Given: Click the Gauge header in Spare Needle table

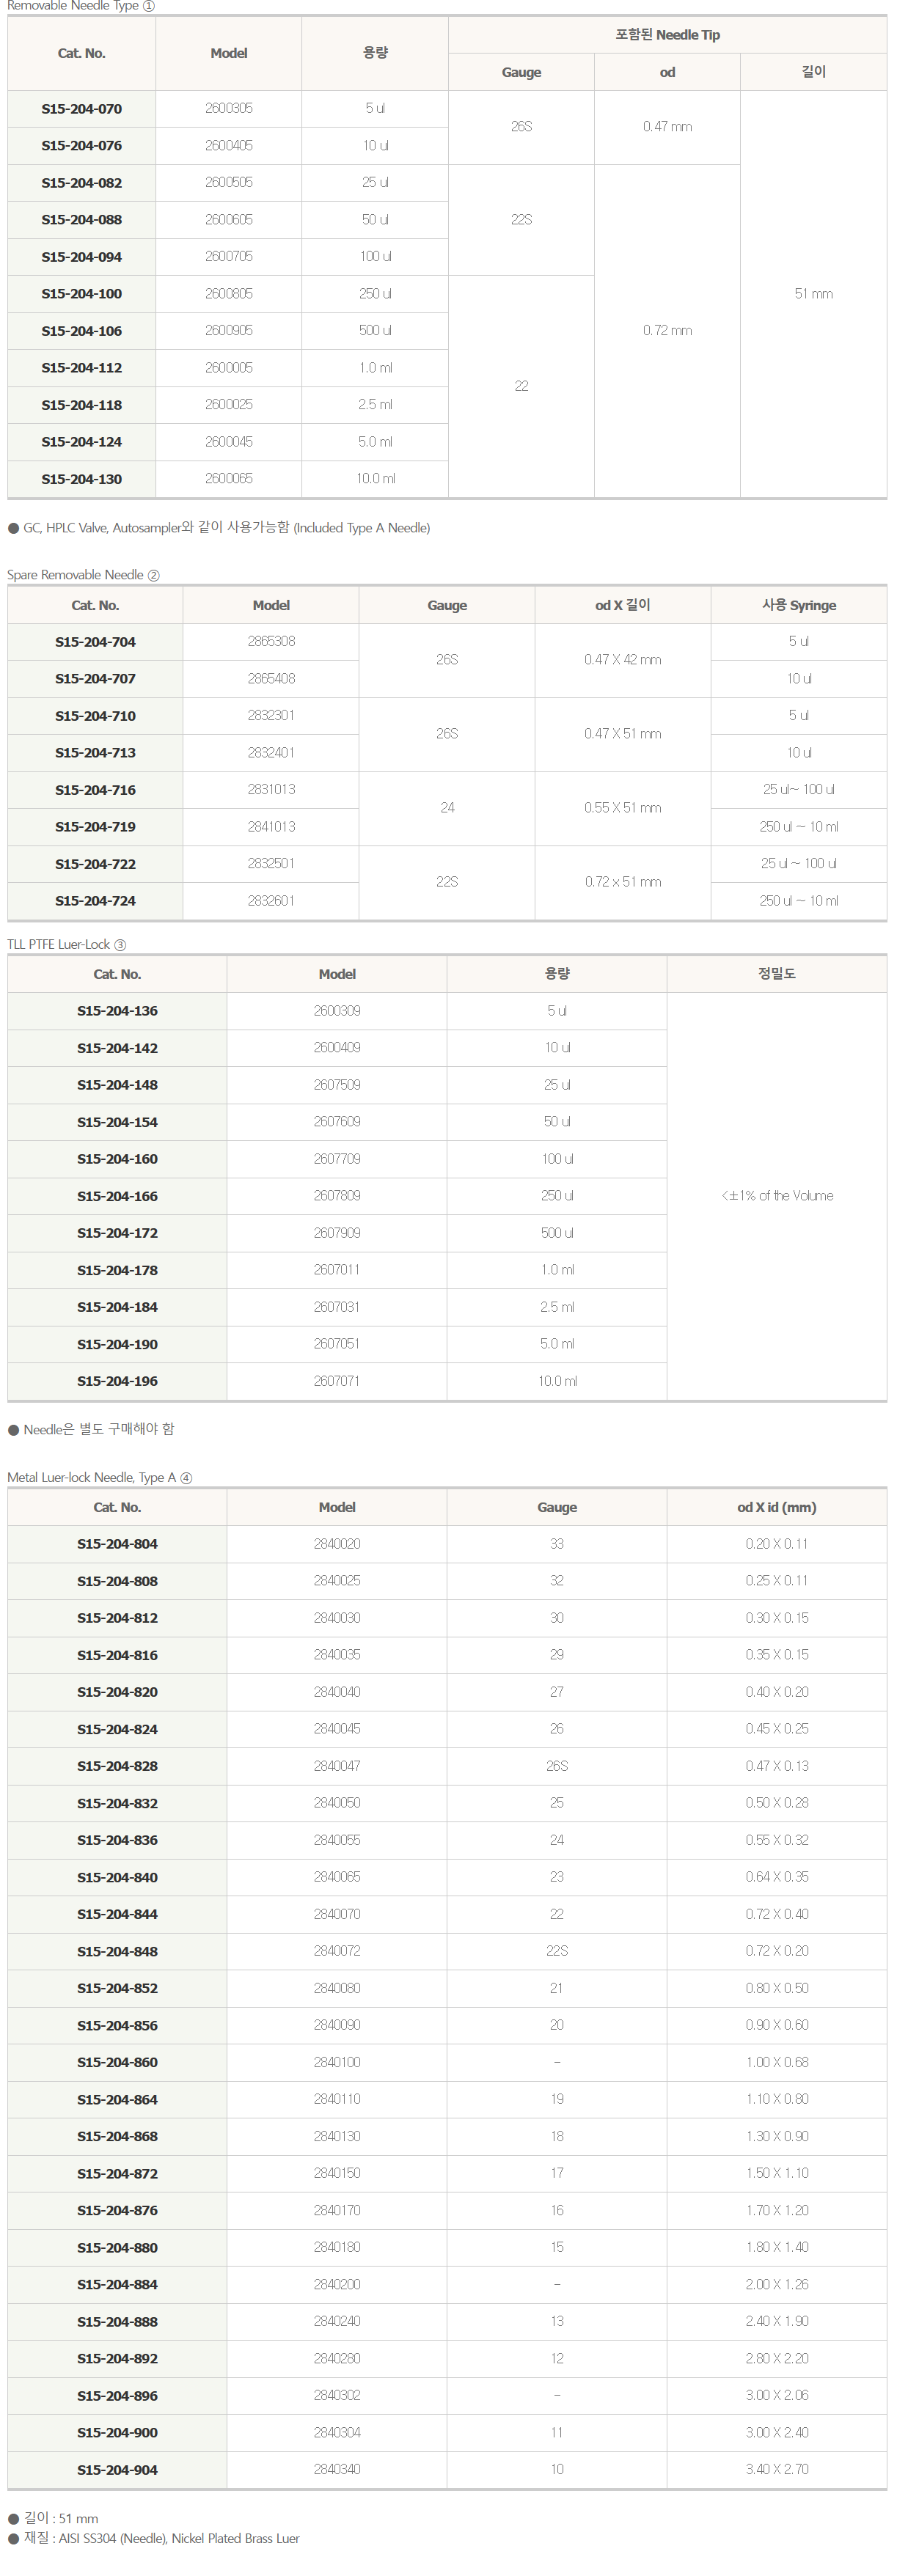Looking at the screenshot, I should 447,605.
